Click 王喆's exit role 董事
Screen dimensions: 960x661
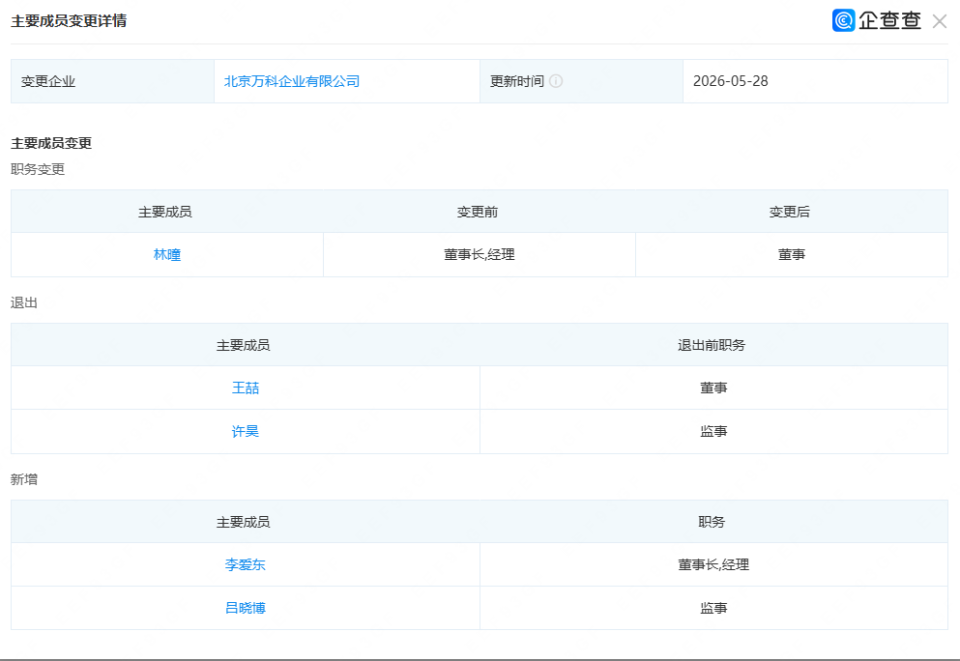tap(714, 388)
